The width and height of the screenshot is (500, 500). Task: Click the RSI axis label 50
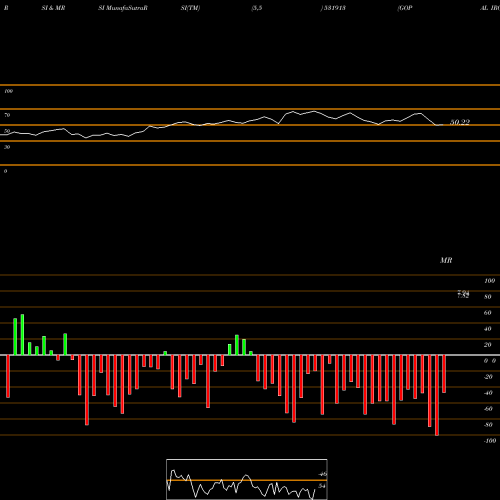point(7,131)
